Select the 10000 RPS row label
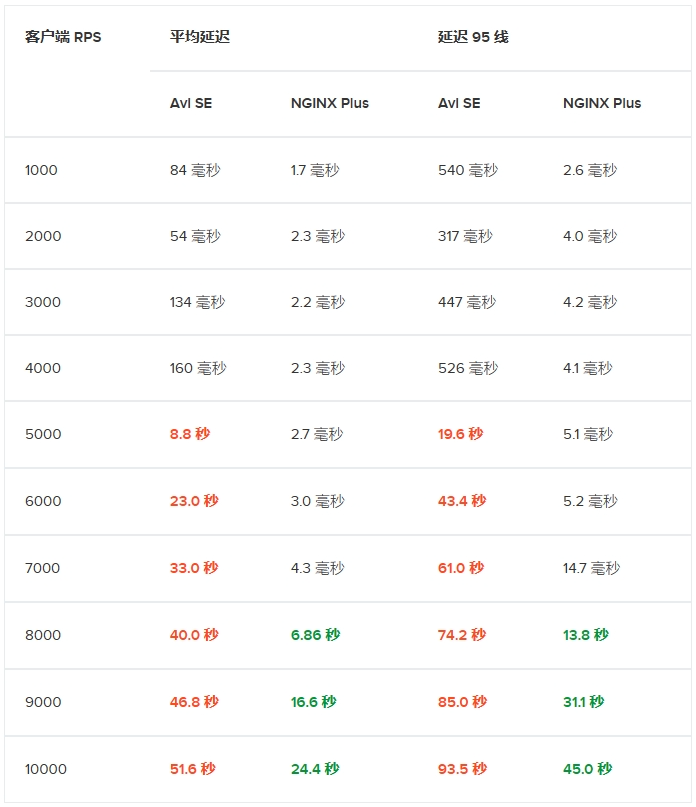Image resolution: width=696 pixels, height=807 pixels. coord(46,769)
